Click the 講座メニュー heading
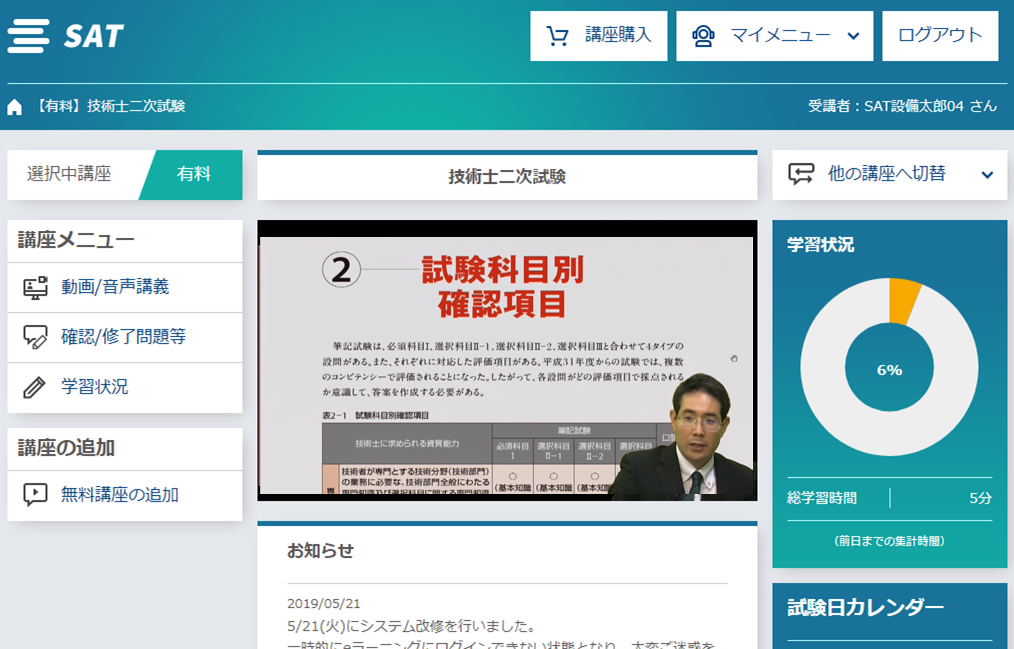This screenshot has width=1014, height=649. click(76, 240)
